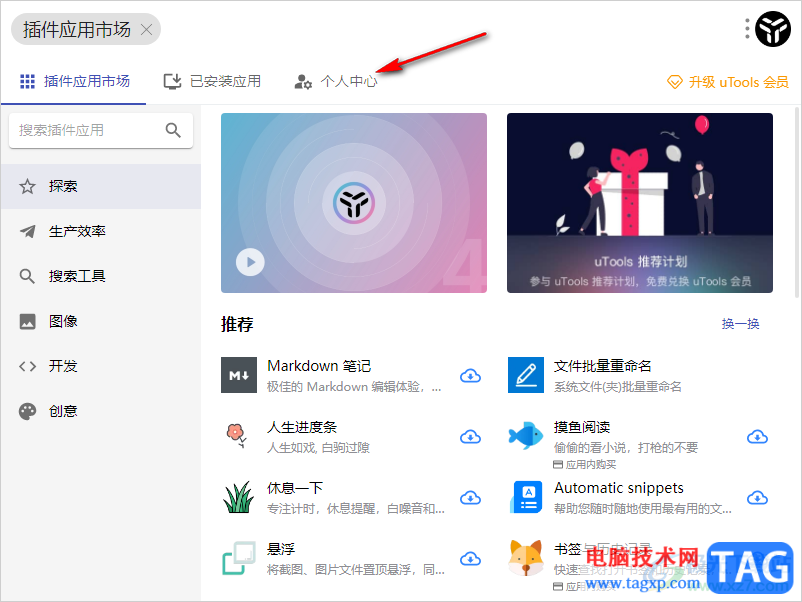Open the 开发 category

click(100, 366)
